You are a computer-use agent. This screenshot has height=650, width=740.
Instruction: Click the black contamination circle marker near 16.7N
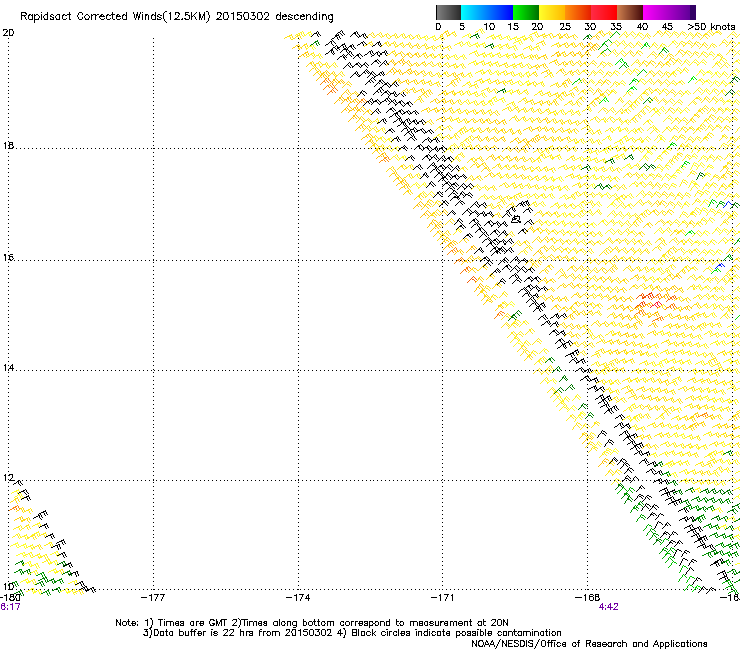click(x=516, y=219)
